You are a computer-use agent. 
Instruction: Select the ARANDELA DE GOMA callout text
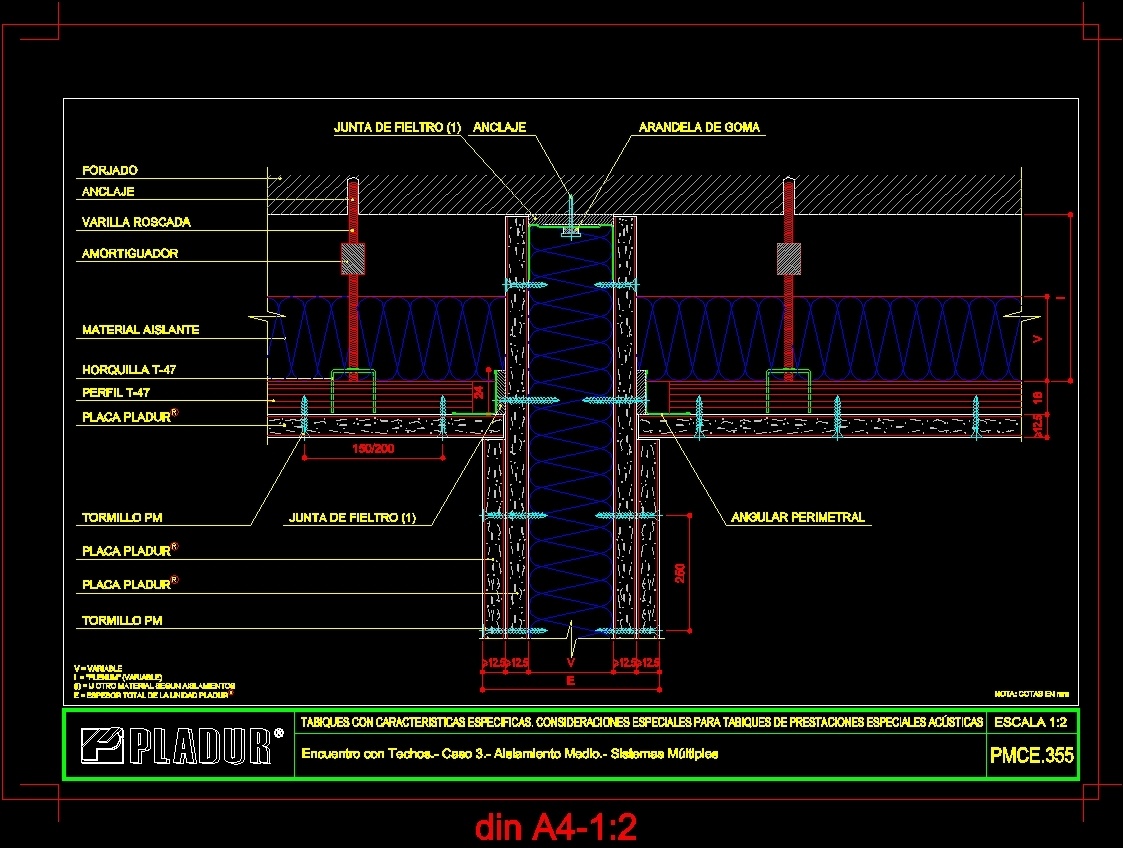(x=698, y=127)
